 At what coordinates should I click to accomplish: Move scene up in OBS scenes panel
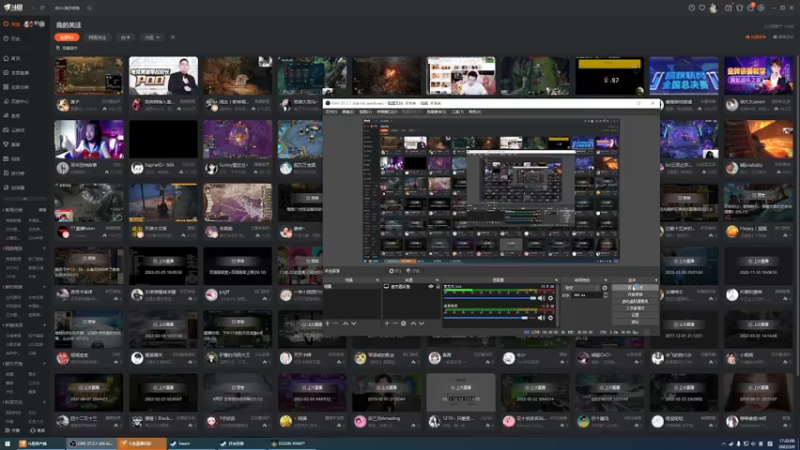345,323
